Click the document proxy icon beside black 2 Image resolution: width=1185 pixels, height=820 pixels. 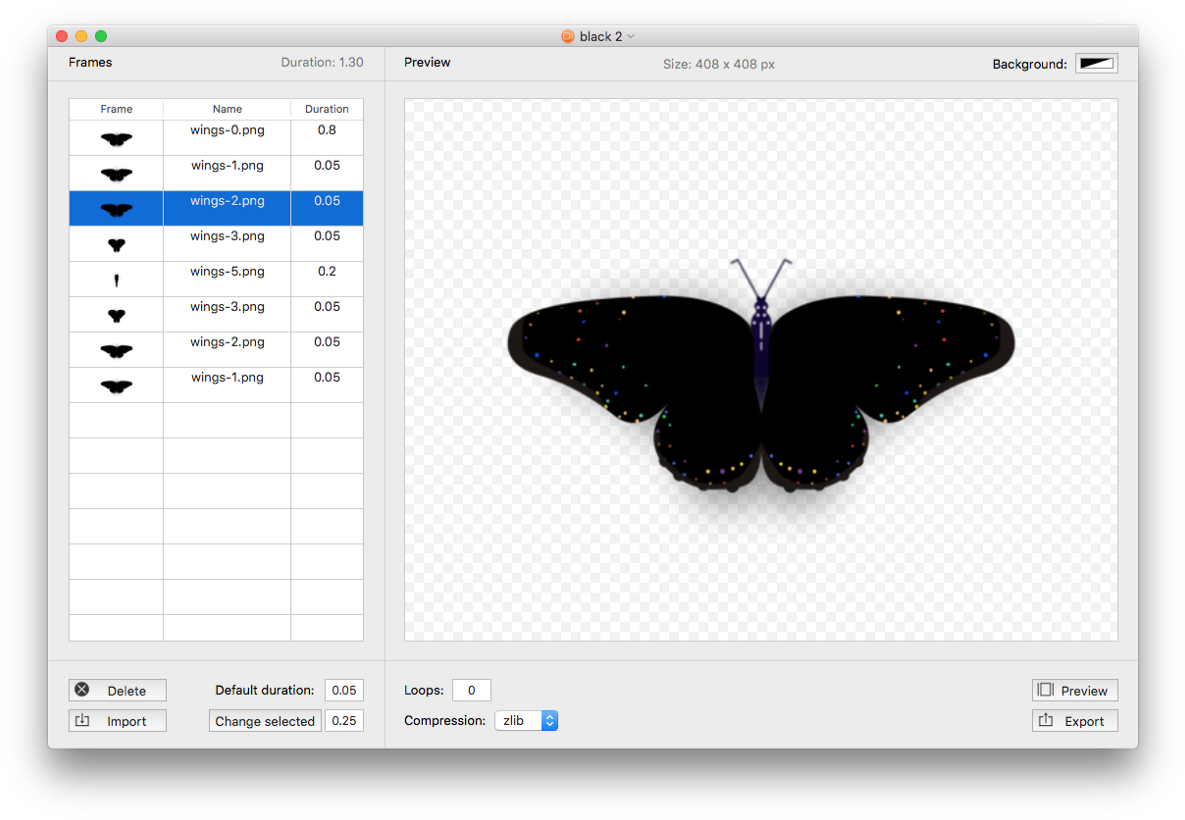[566, 36]
